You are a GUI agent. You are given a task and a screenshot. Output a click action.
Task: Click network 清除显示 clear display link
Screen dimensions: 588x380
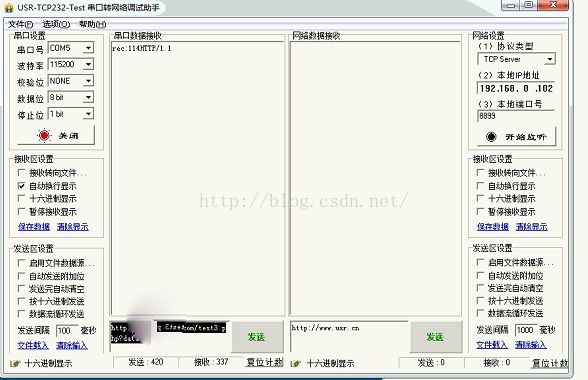click(532, 227)
